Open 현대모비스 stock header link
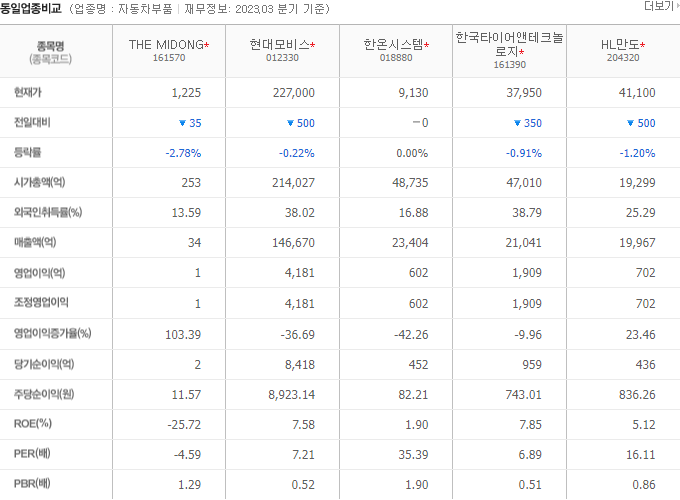The image size is (680, 500). pos(280,45)
